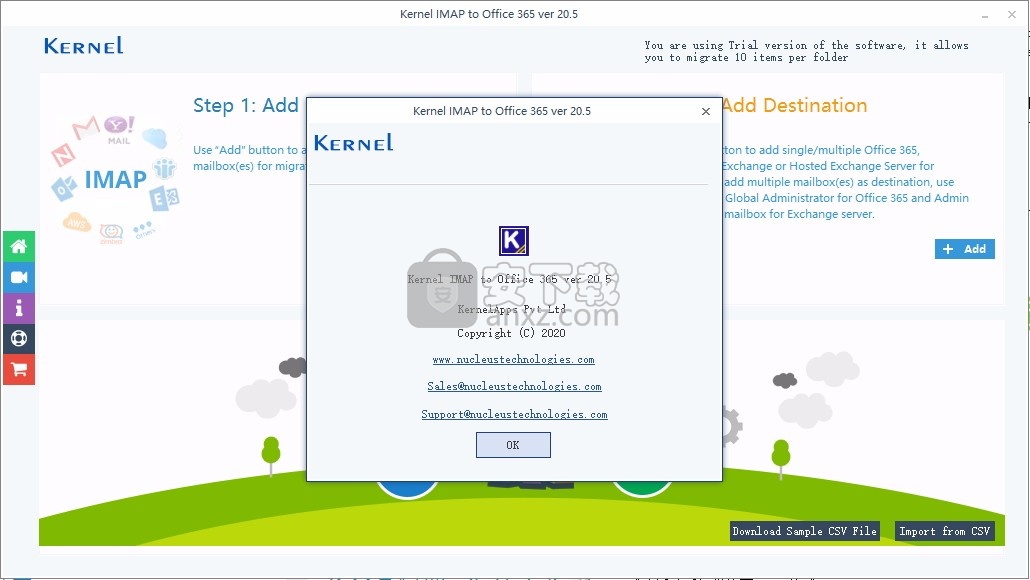Open the shopping cart buy icon
1030x580 pixels.
tap(19, 369)
